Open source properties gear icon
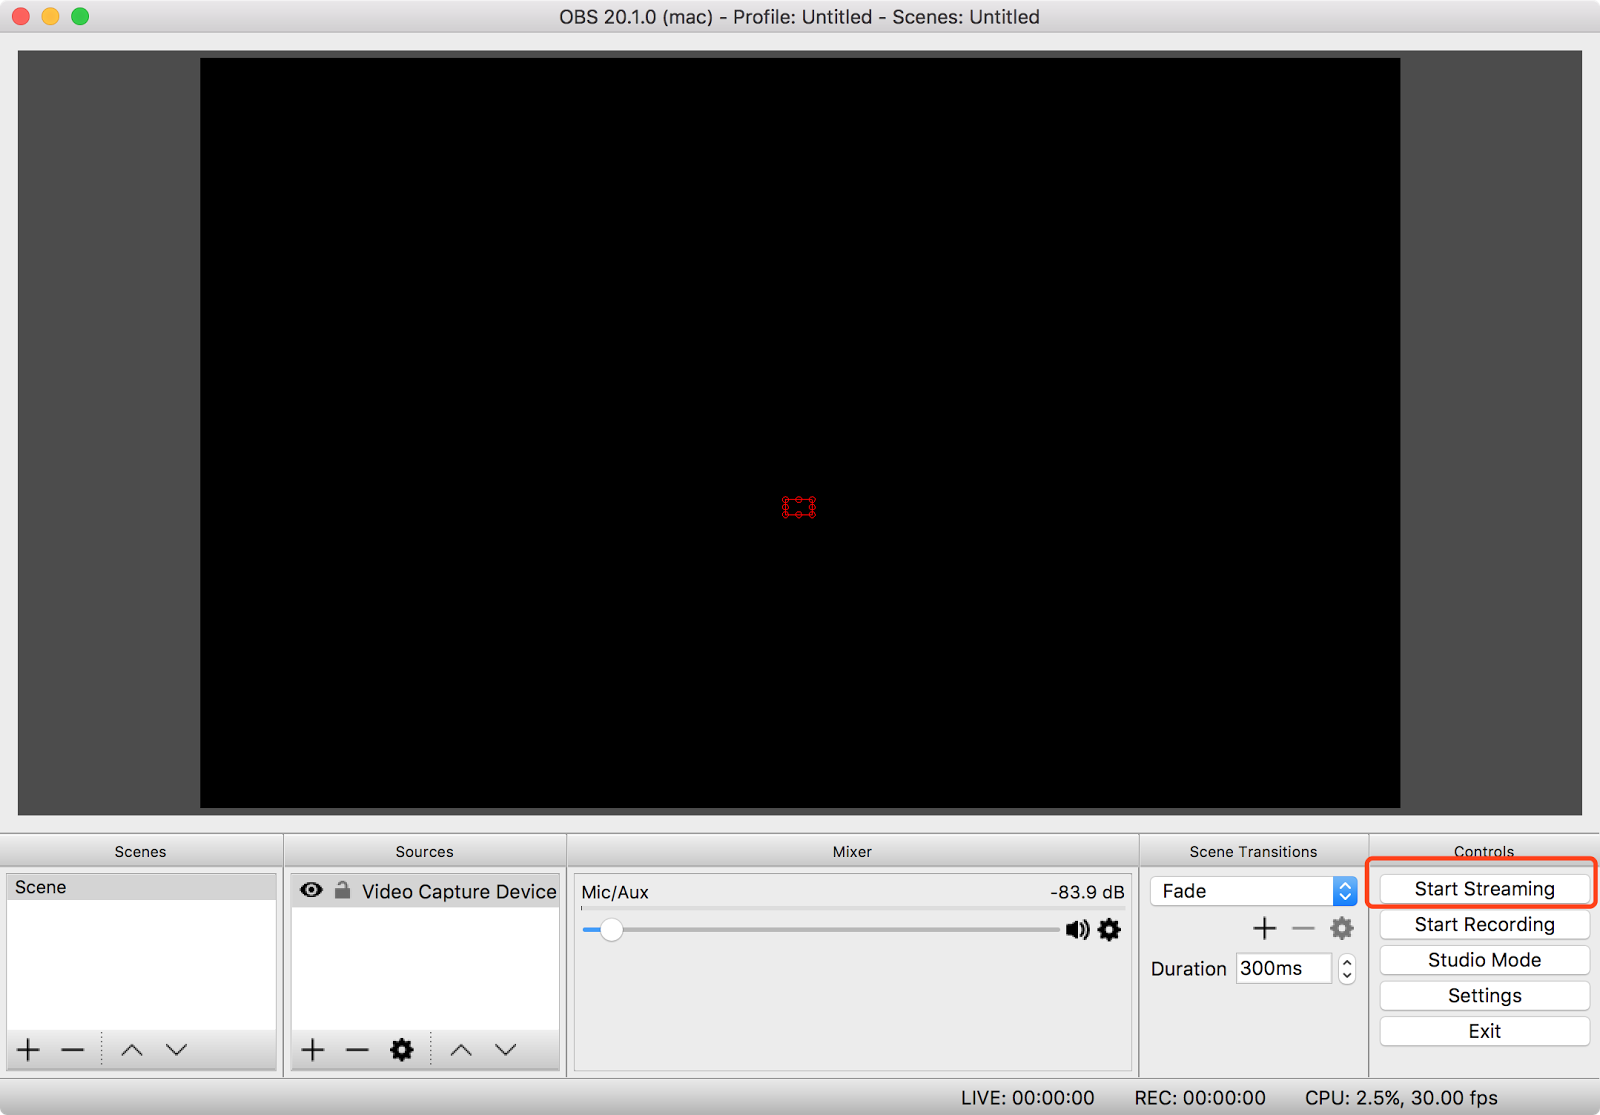 (402, 1049)
